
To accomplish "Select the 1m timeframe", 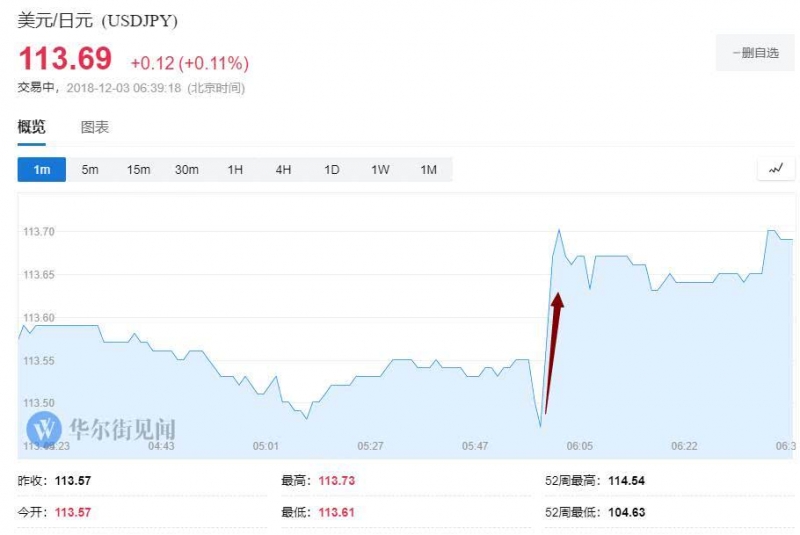I will coord(42,169).
